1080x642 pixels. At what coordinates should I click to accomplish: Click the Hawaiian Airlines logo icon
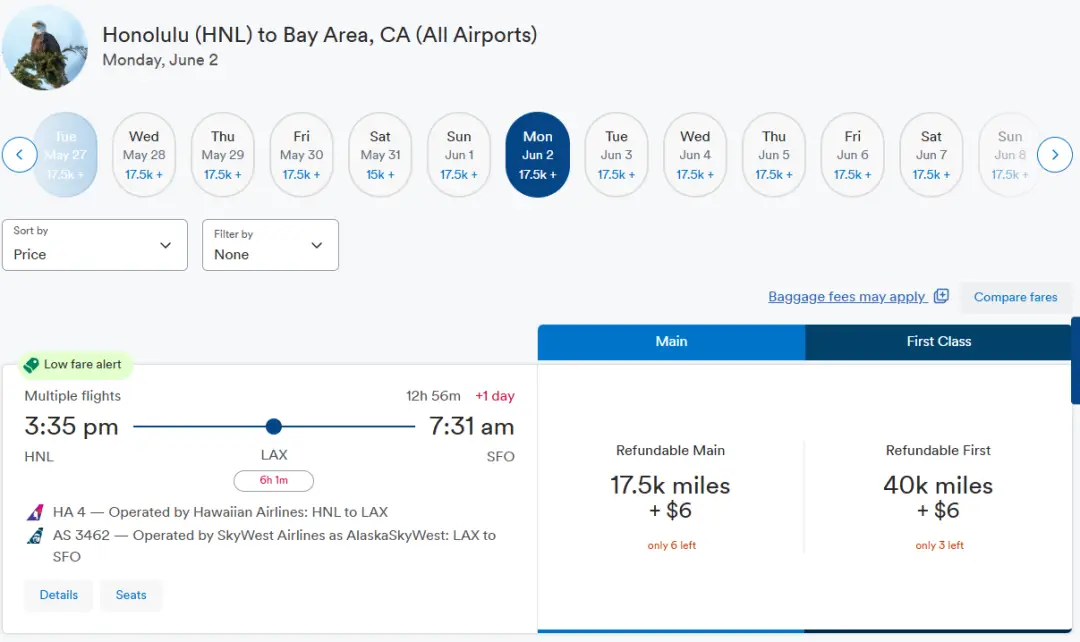(x=35, y=513)
